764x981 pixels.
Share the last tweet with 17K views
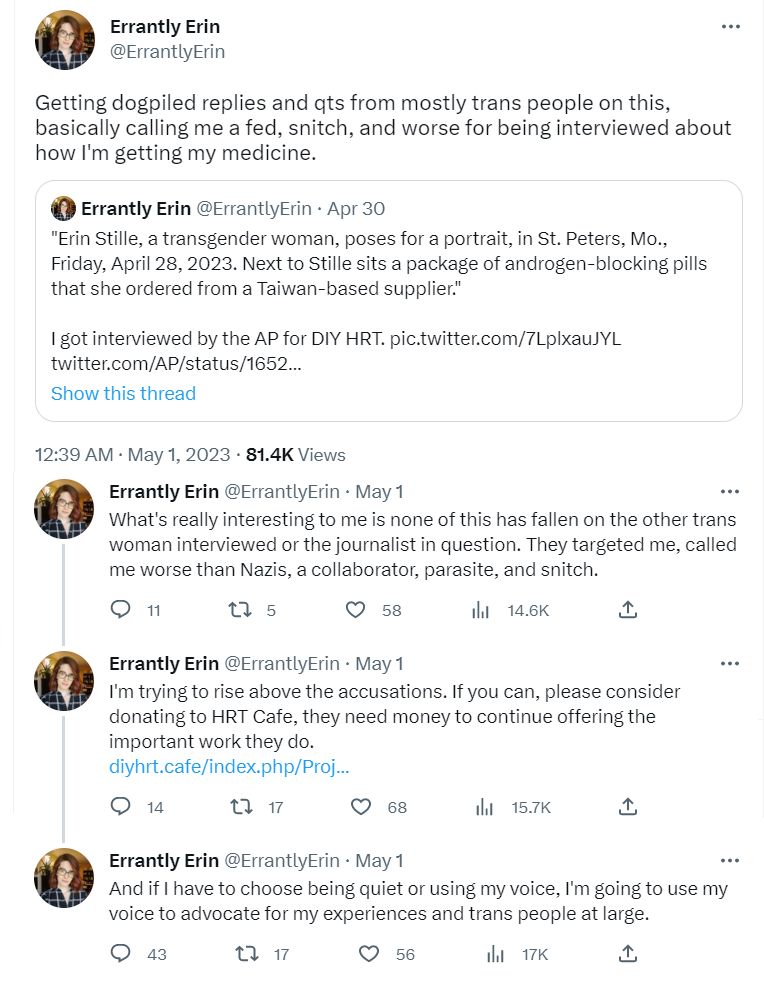[x=628, y=954]
